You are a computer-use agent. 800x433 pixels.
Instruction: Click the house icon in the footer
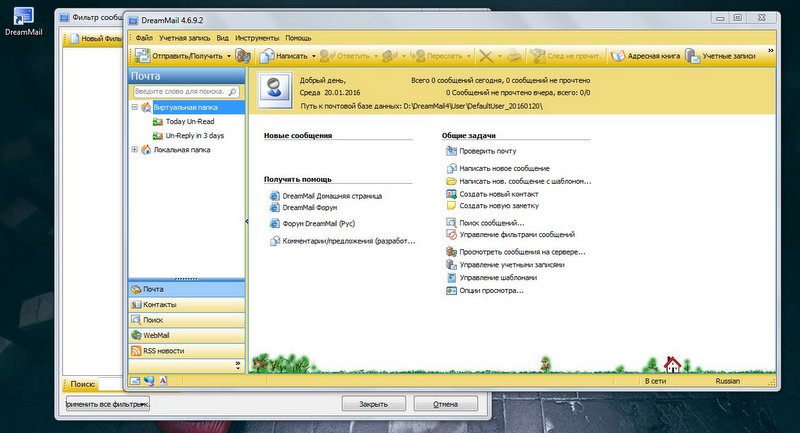tap(672, 364)
